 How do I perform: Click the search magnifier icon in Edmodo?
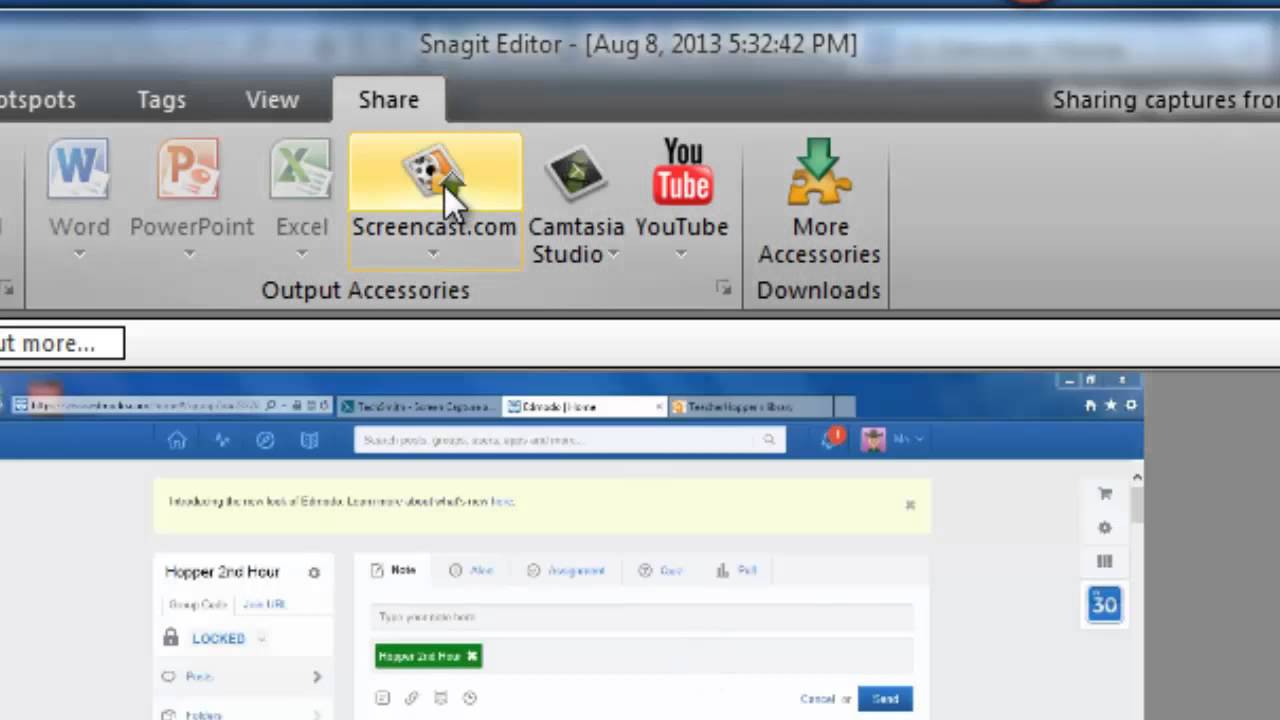tap(769, 440)
